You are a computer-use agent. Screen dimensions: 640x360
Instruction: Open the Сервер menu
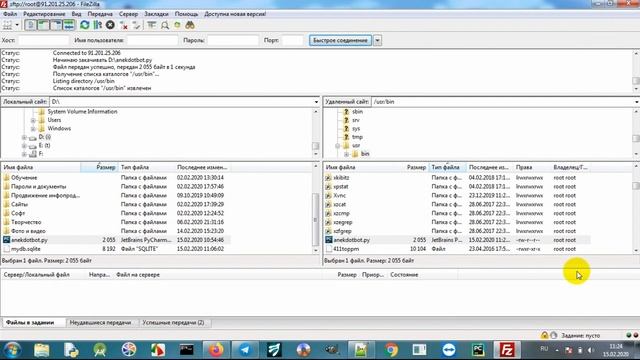click(x=128, y=14)
